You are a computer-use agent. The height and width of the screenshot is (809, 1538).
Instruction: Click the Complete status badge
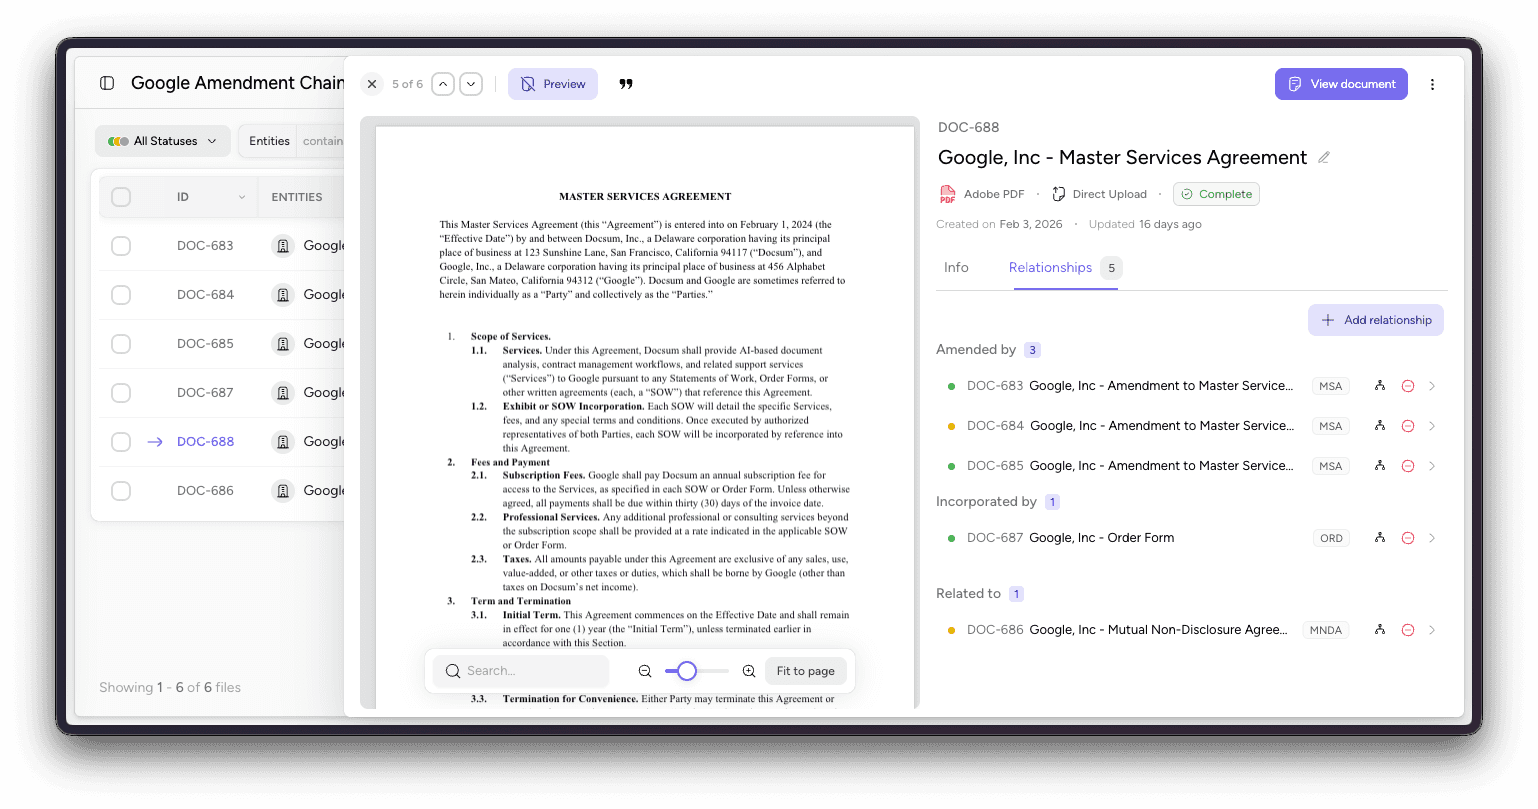coord(1216,194)
